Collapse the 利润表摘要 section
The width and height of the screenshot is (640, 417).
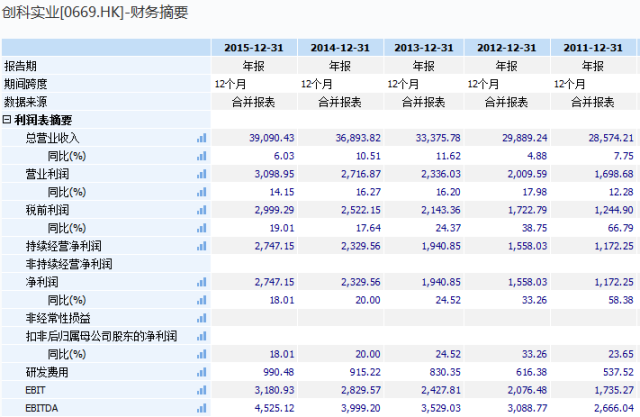pyautogui.click(x=7, y=120)
